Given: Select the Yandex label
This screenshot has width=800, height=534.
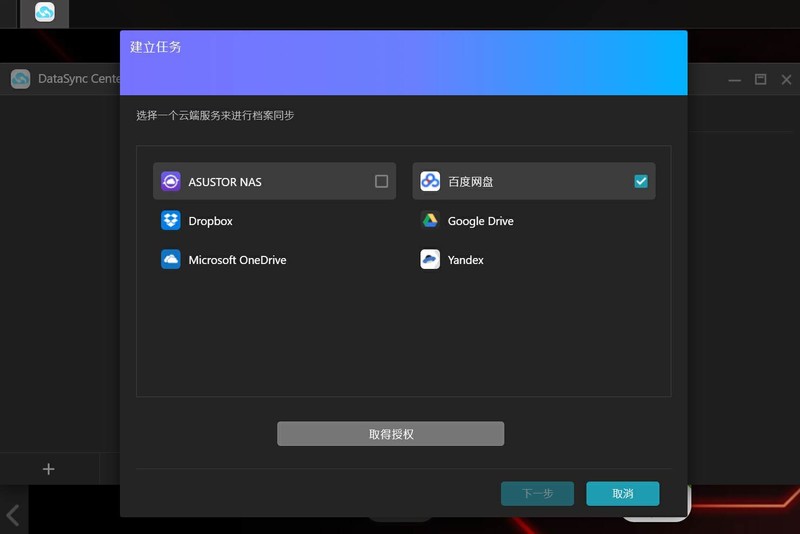Looking at the screenshot, I should pos(465,260).
